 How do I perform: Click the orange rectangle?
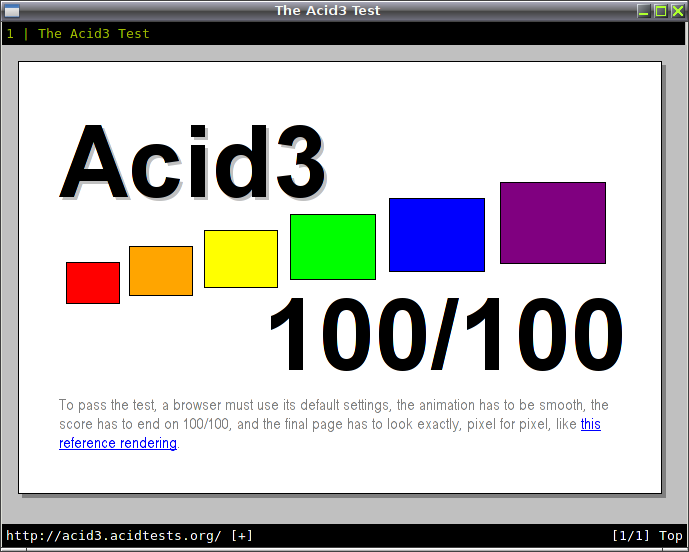click(161, 271)
